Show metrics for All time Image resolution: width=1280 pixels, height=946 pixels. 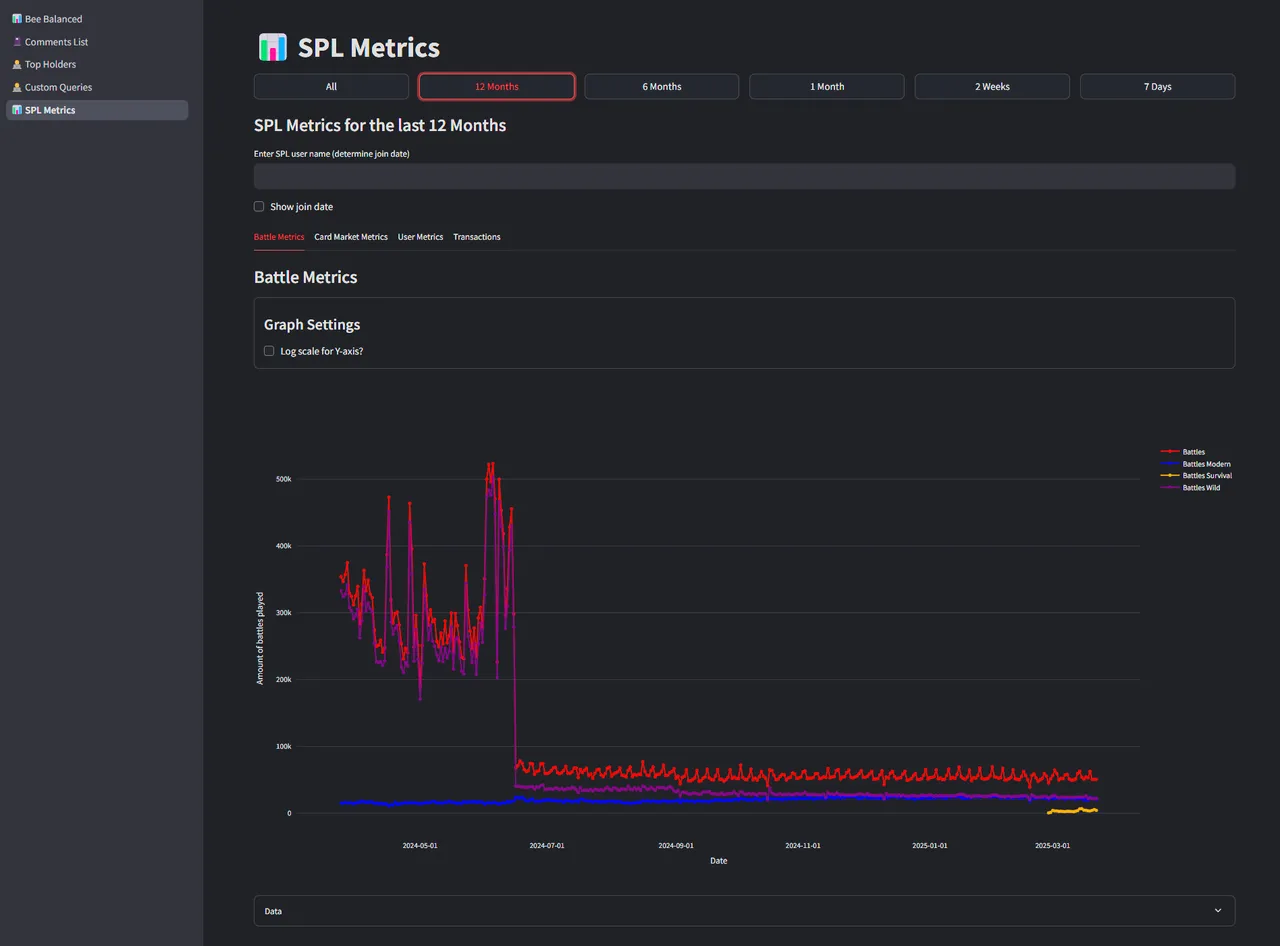click(331, 87)
